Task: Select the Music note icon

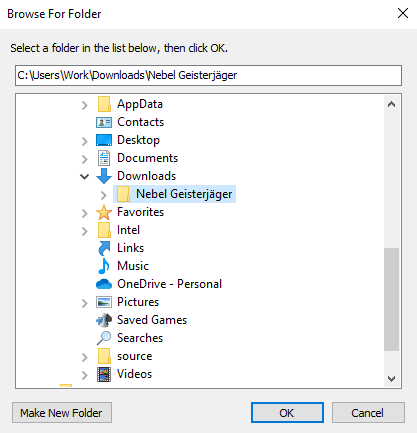Action: (104, 266)
